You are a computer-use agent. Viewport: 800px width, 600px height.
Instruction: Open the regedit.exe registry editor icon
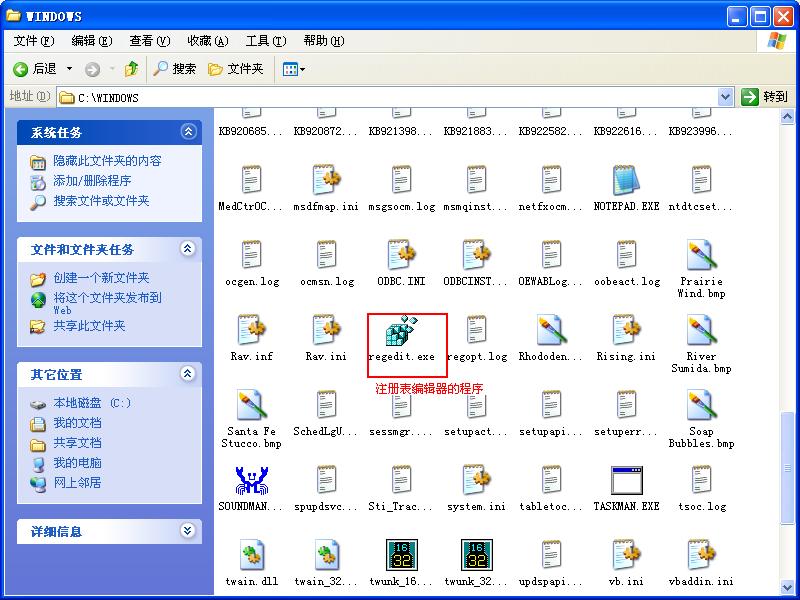point(402,331)
